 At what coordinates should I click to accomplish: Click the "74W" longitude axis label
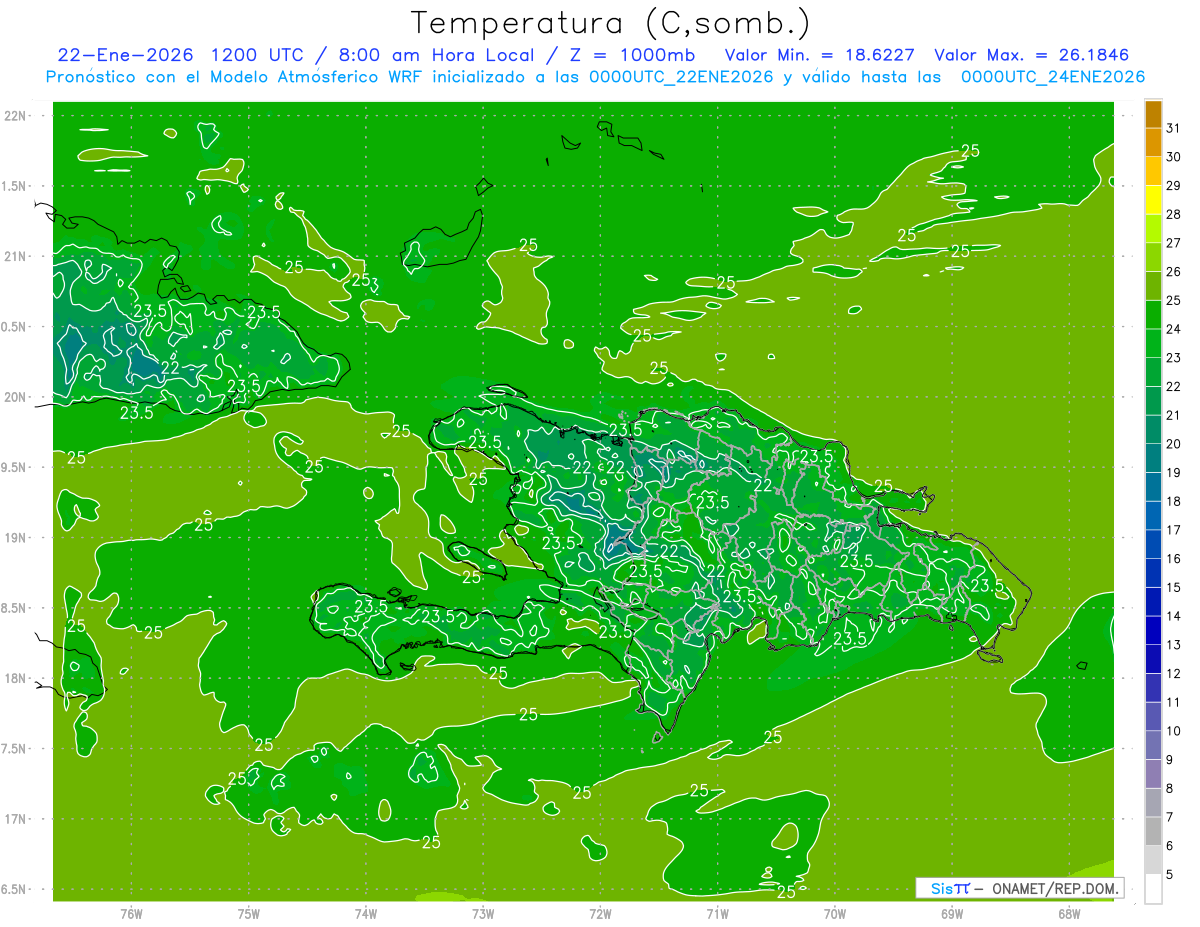click(366, 913)
